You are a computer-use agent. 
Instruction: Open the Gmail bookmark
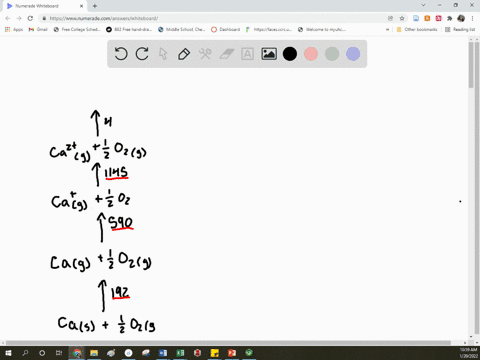point(38,29)
